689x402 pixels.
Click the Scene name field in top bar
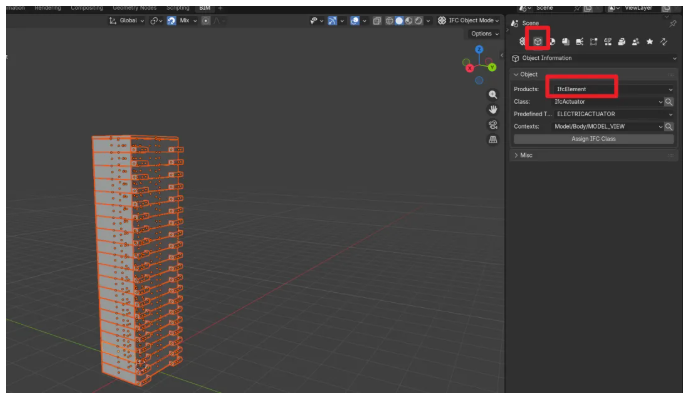coord(554,8)
